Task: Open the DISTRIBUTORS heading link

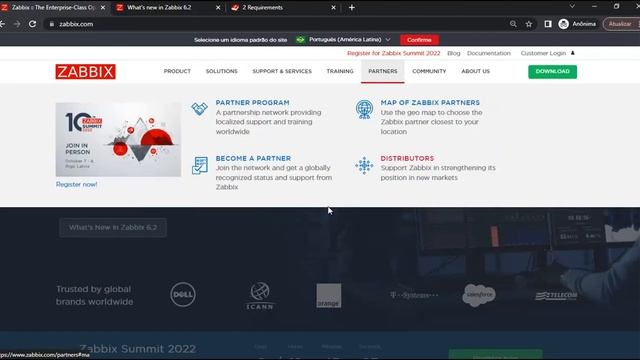Action: [x=407, y=158]
